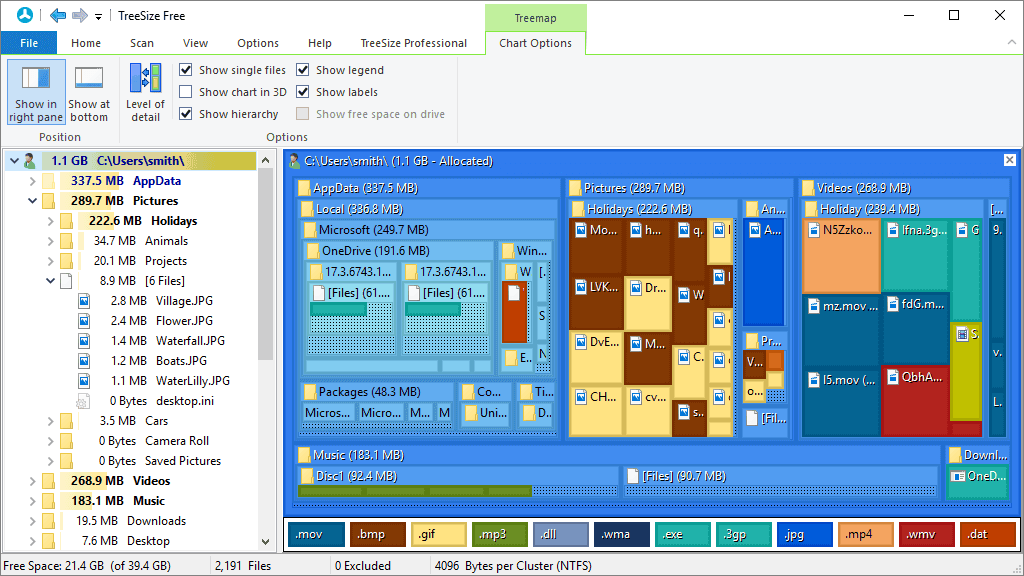Collapse the Pictures folder node

click(32, 200)
